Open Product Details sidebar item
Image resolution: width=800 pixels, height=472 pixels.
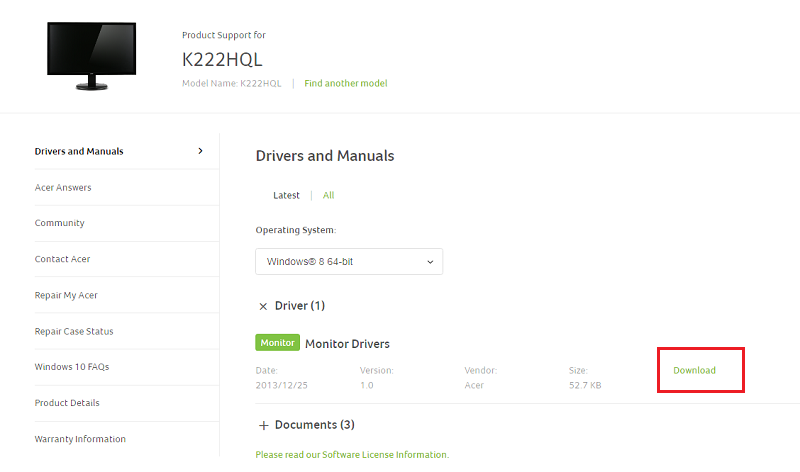coord(67,403)
